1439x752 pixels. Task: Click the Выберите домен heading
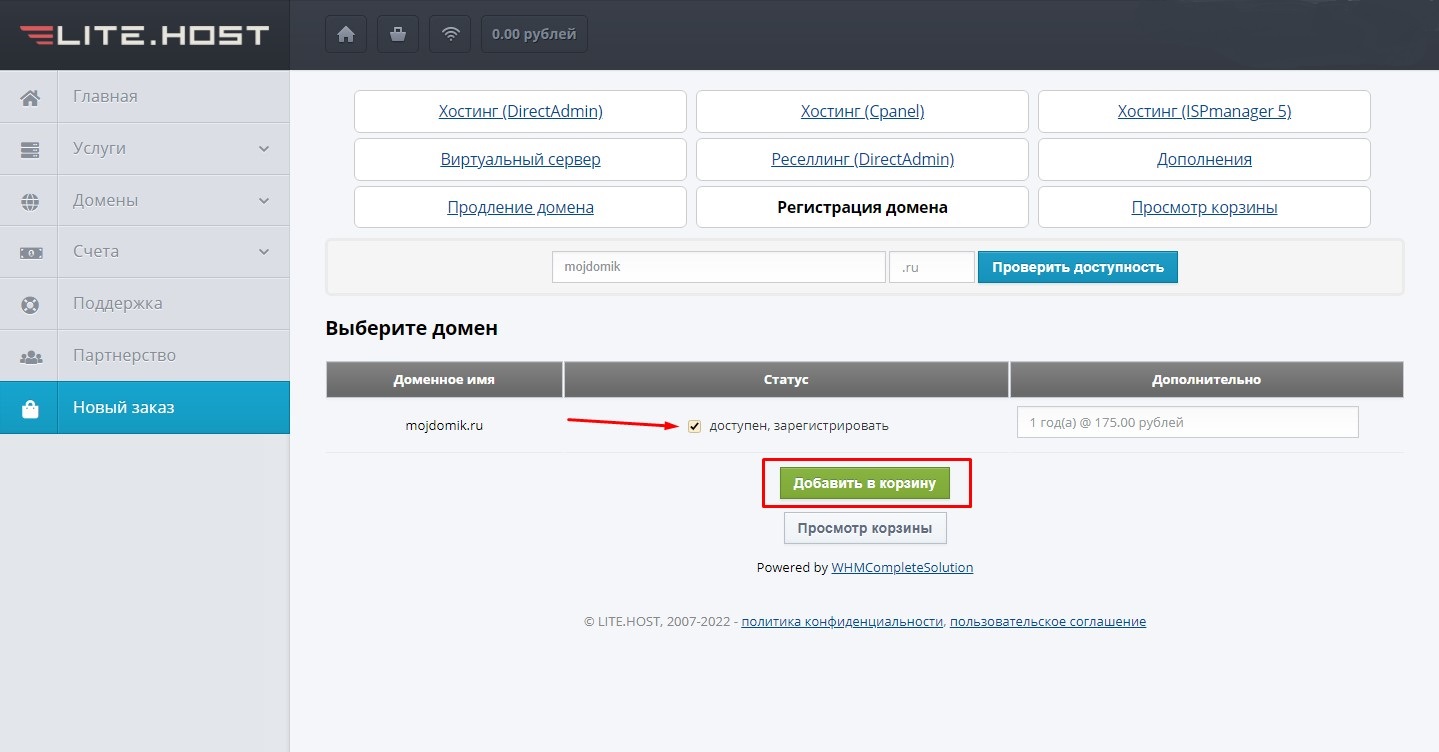coord(412,328)
